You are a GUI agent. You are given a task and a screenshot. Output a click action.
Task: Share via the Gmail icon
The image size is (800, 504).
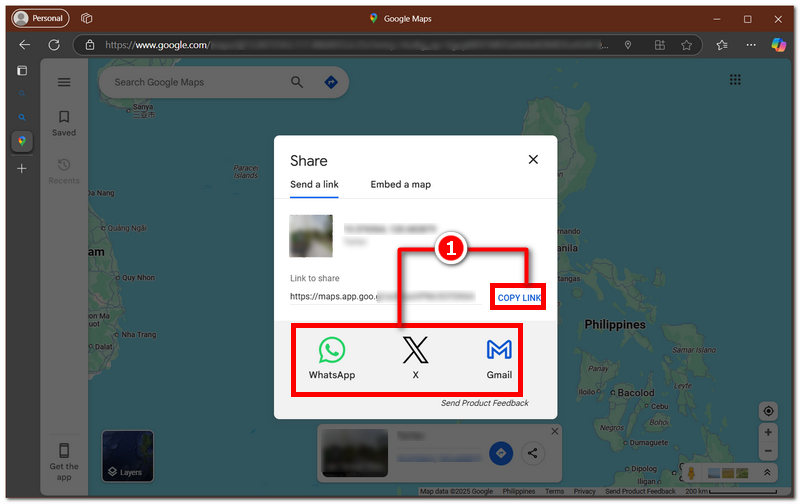point(499,358)
